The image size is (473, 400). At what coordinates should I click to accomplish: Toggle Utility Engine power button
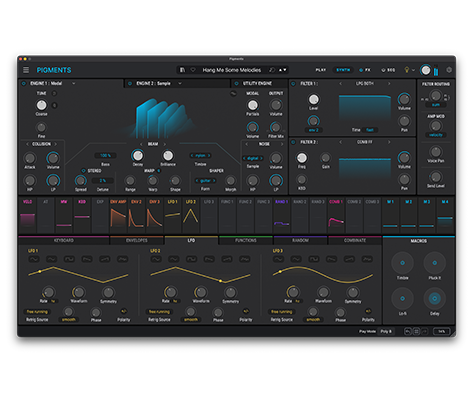(x=236, y=84)
